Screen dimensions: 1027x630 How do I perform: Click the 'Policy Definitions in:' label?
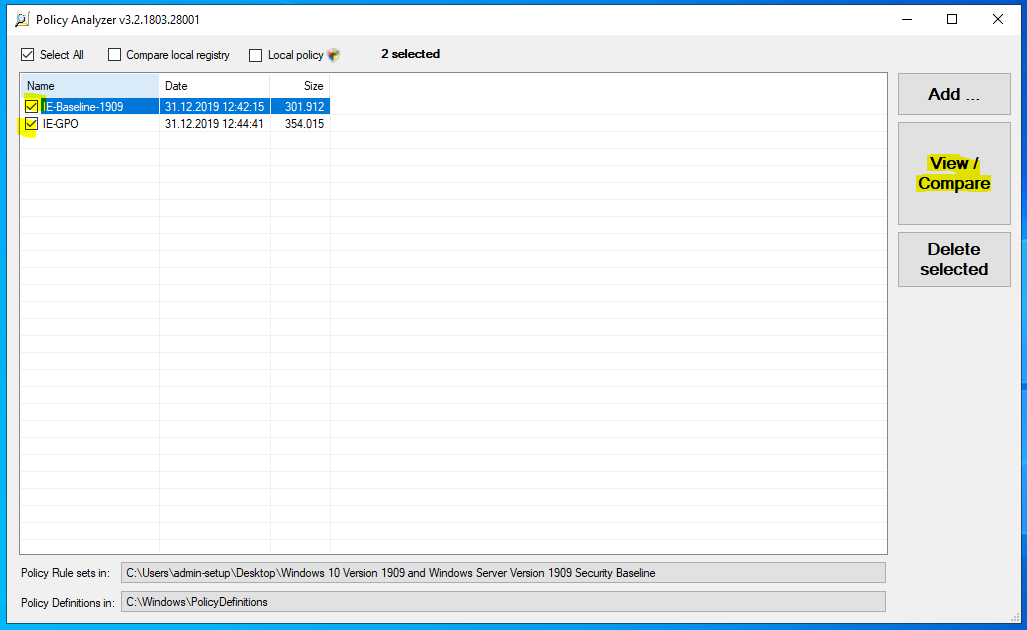click(67, 602)
